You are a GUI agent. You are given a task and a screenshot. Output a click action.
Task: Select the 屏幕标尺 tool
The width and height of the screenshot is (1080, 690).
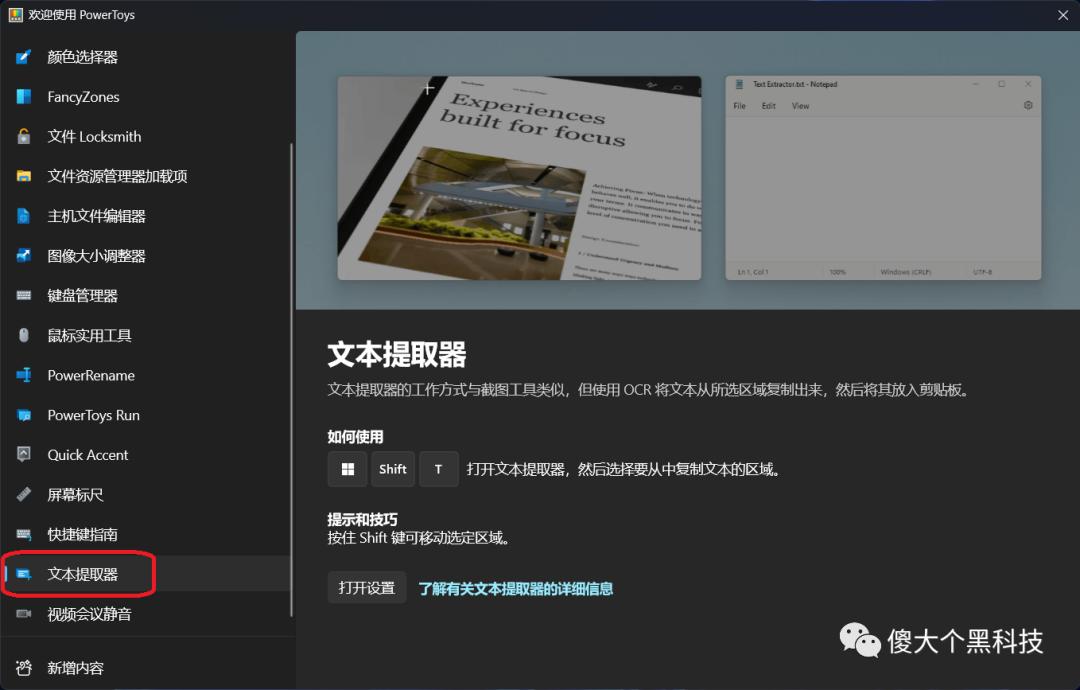click(75, 494)
